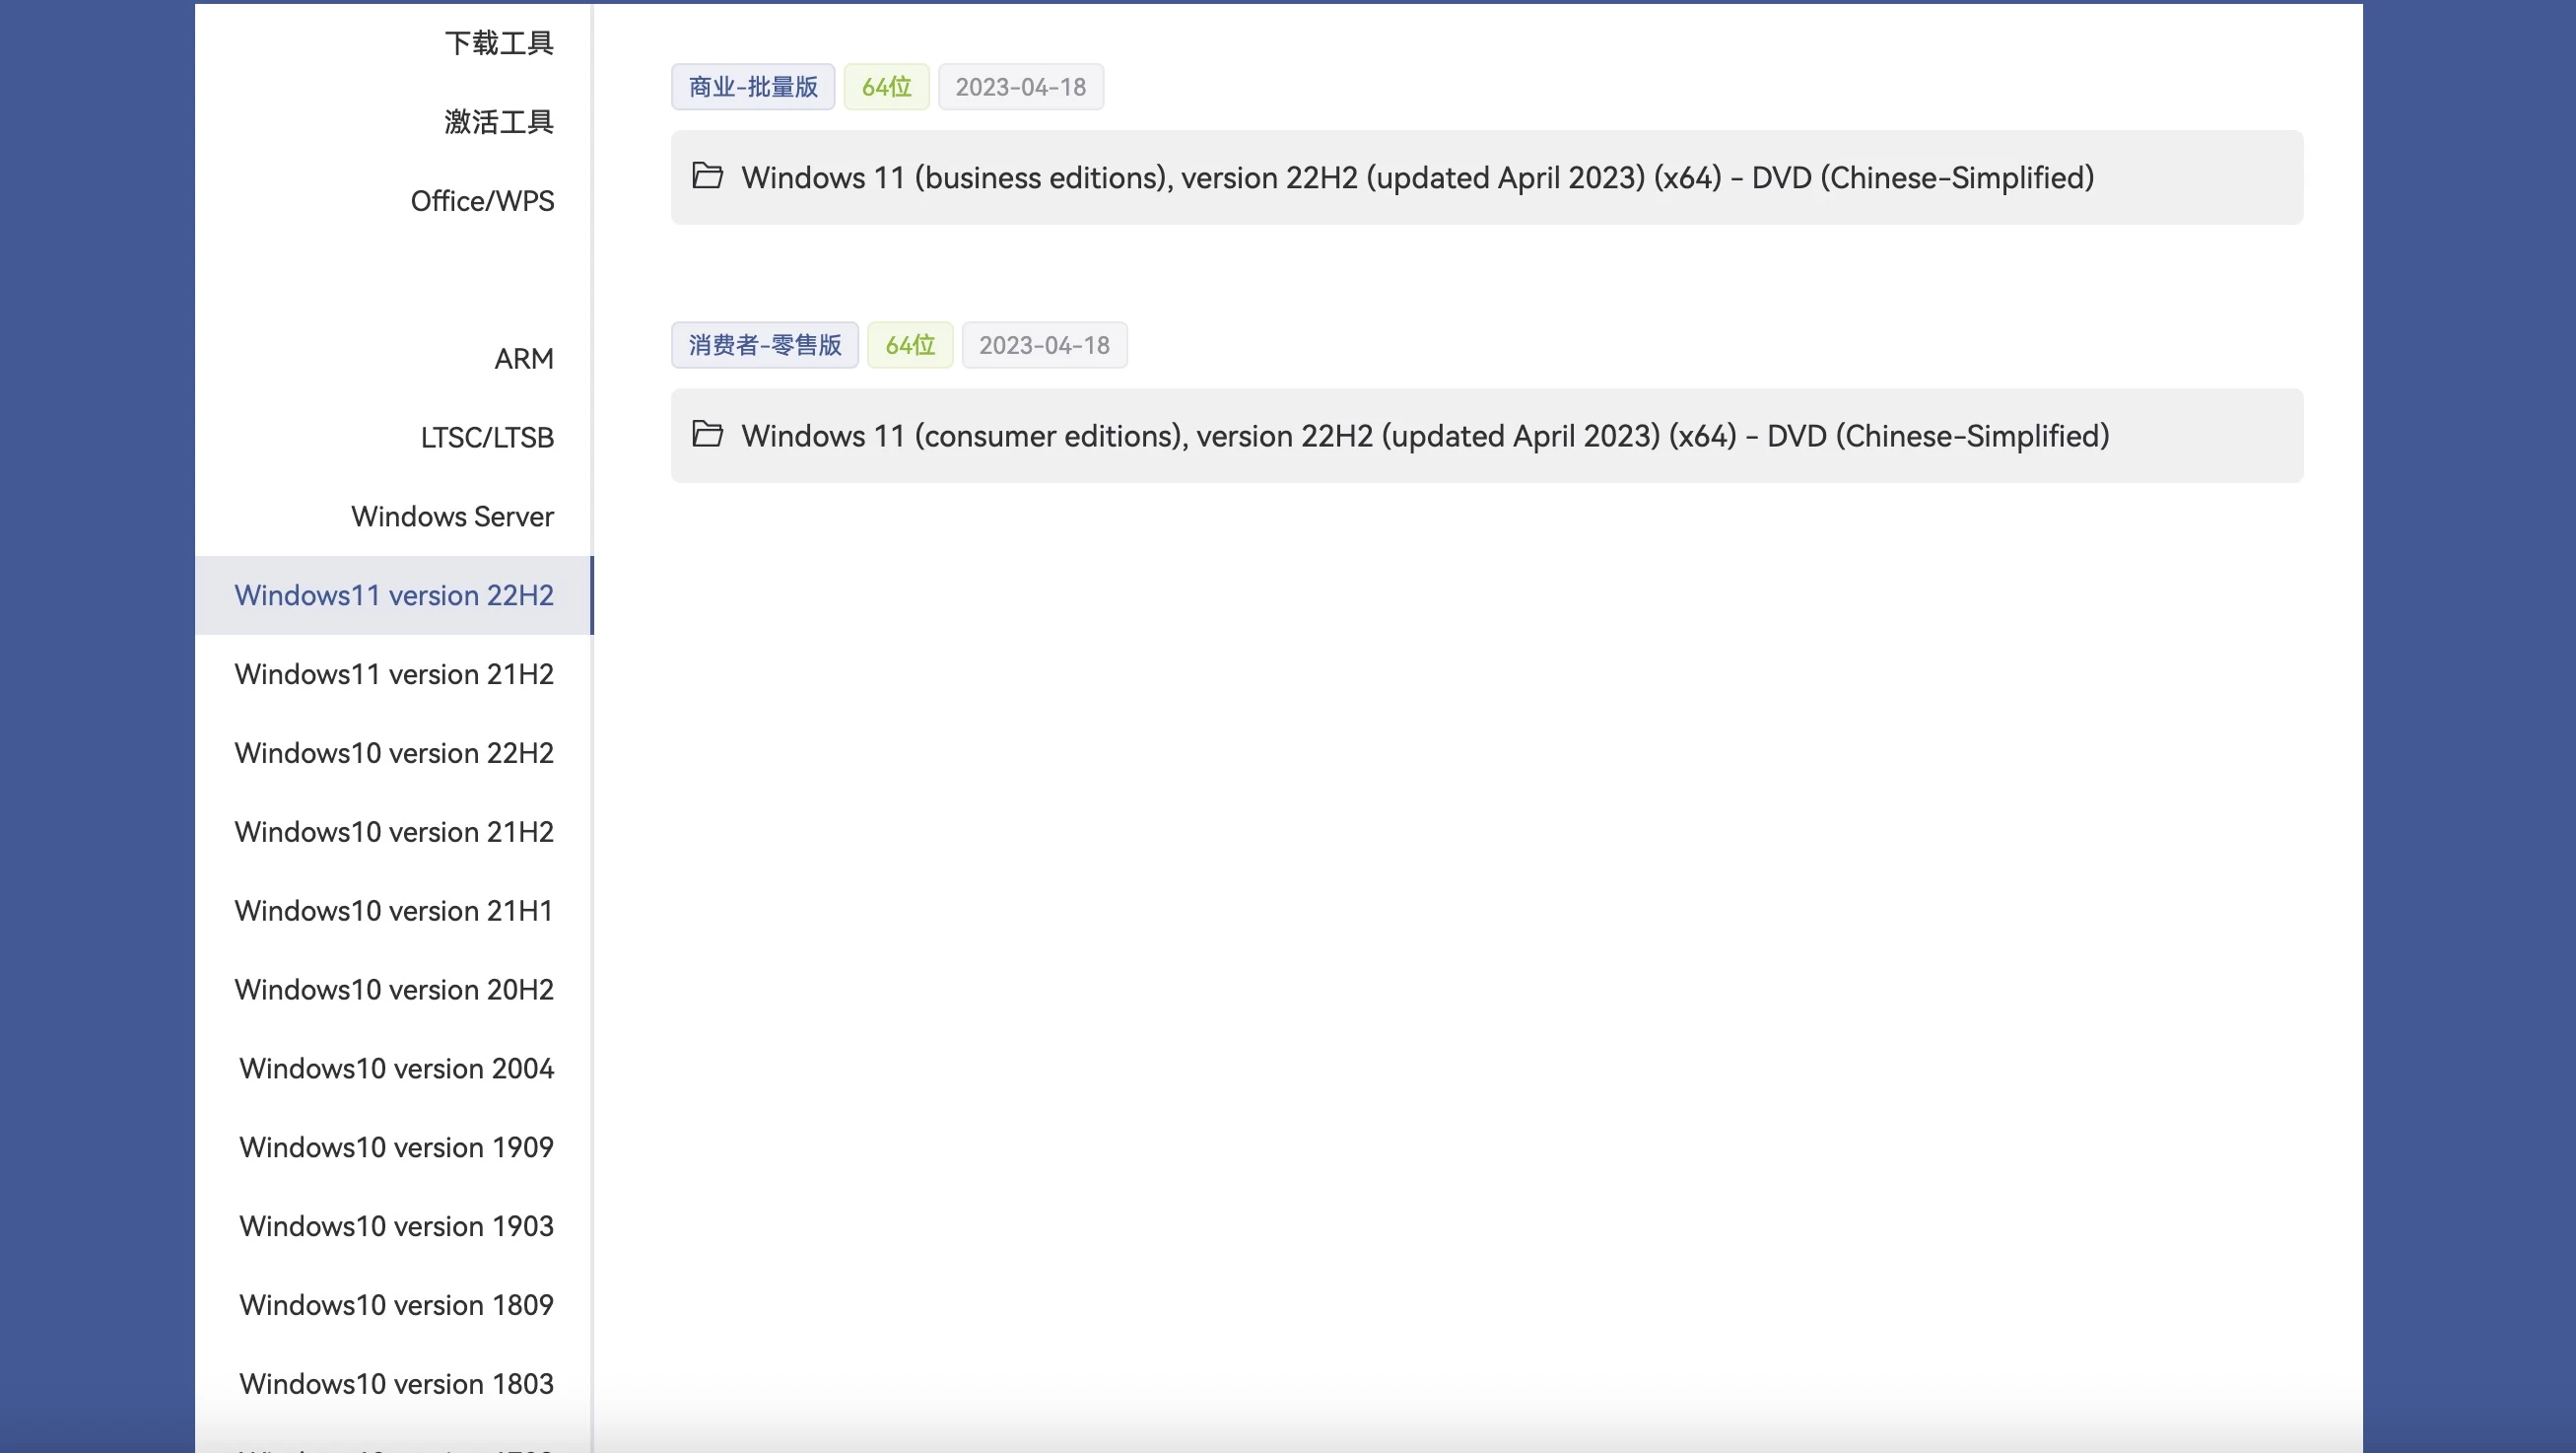Select Windows10 version 1903 item
The height and width of the screenshot is (1453, 2576).
pos(394,1228)
